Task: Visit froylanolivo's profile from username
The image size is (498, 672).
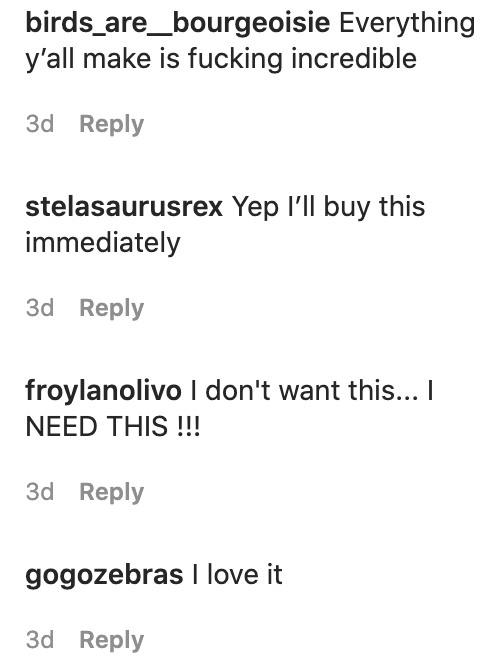Action: coord(104,392)
